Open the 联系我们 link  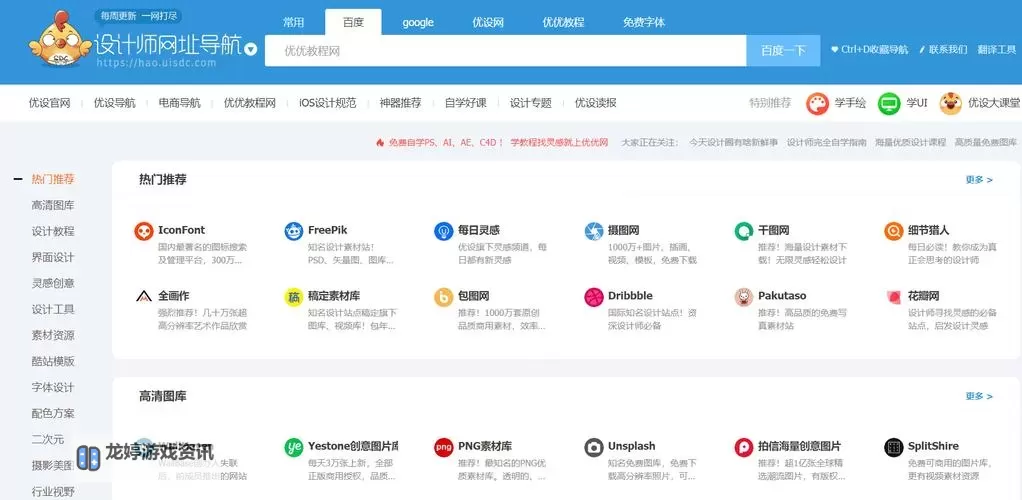coord(942,49)
